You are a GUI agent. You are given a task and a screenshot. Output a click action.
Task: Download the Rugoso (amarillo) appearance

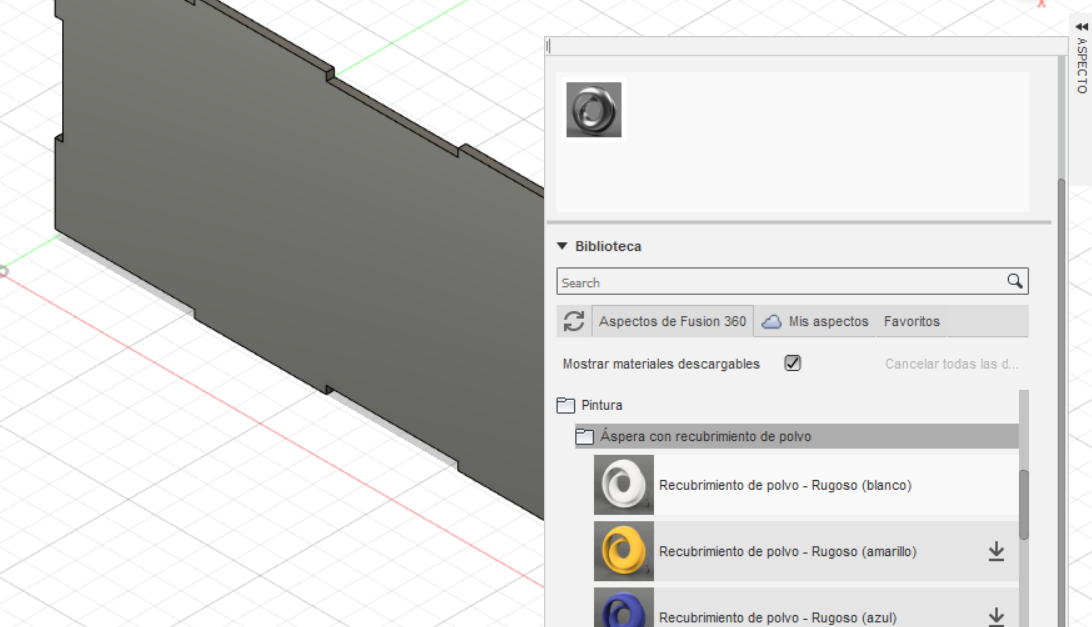[x=996, y=551]
